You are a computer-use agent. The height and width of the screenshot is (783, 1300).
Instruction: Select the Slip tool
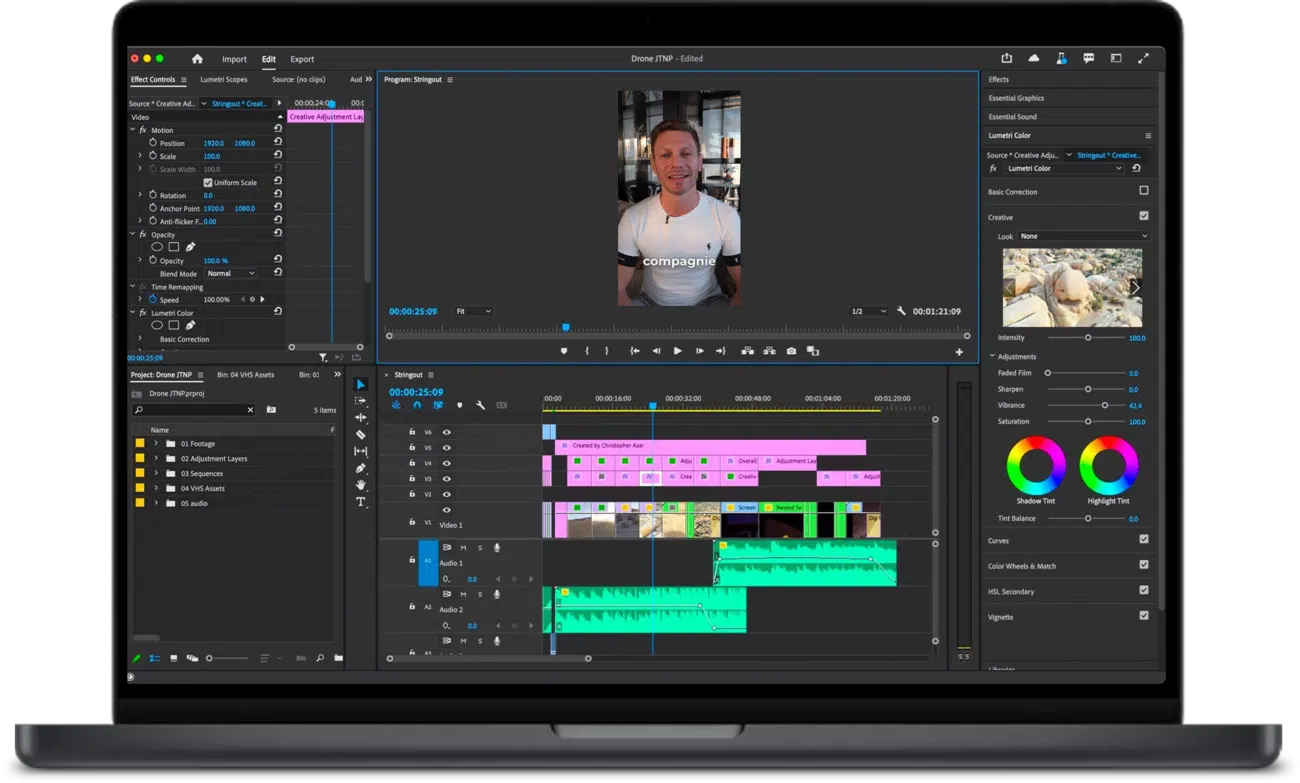click(x=361, y=451)
